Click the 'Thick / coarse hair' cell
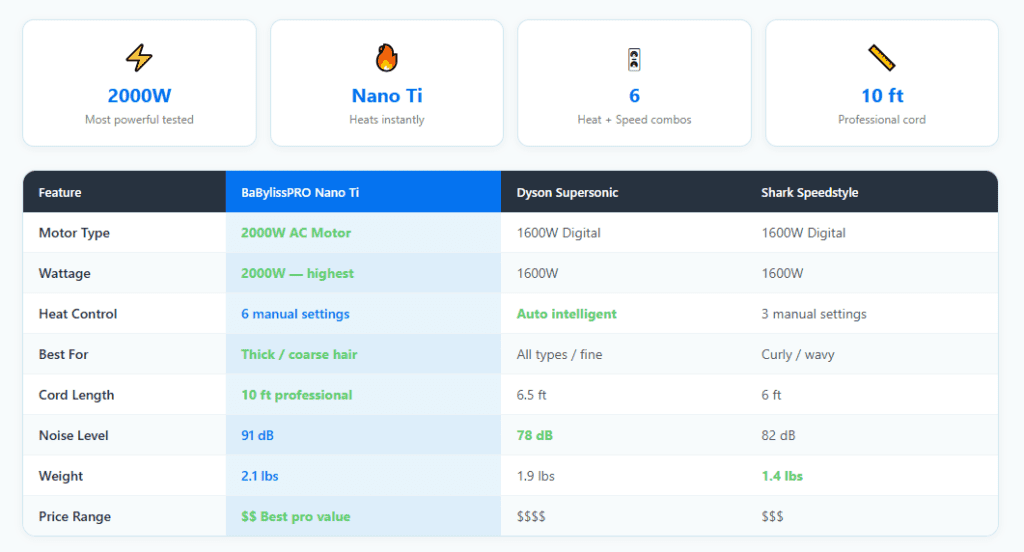 pos(299,354)
